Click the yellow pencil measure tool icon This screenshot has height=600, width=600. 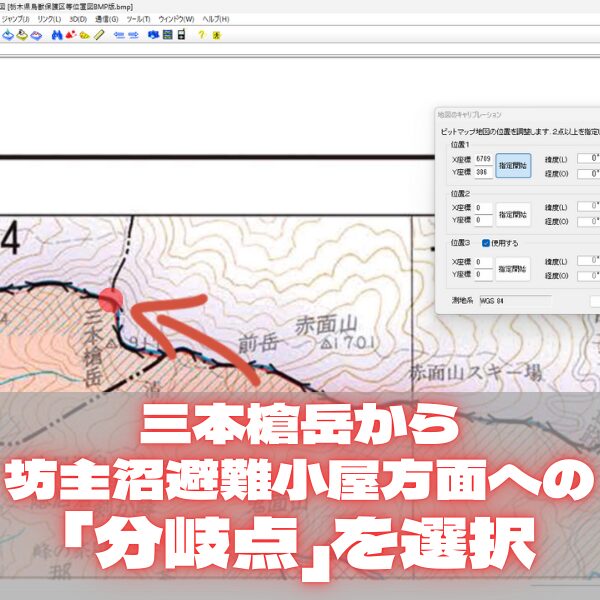click(98, 35)
